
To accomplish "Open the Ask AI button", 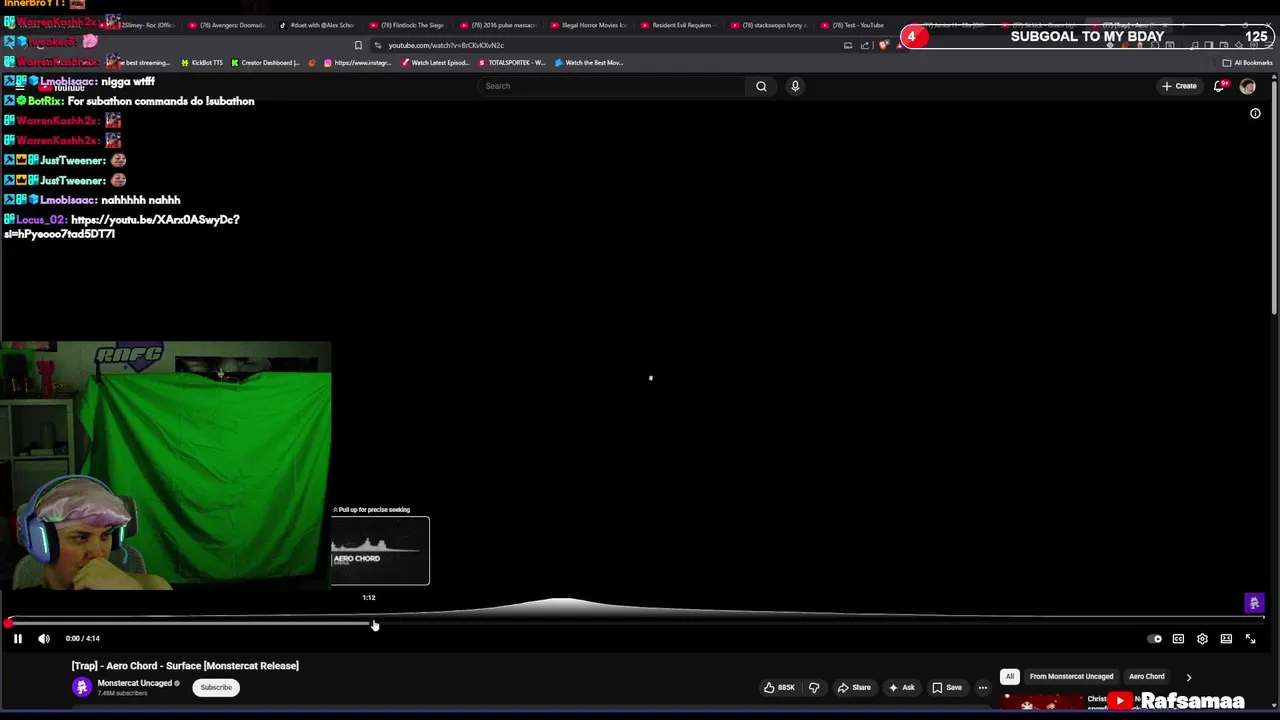I will coord(901,687).
